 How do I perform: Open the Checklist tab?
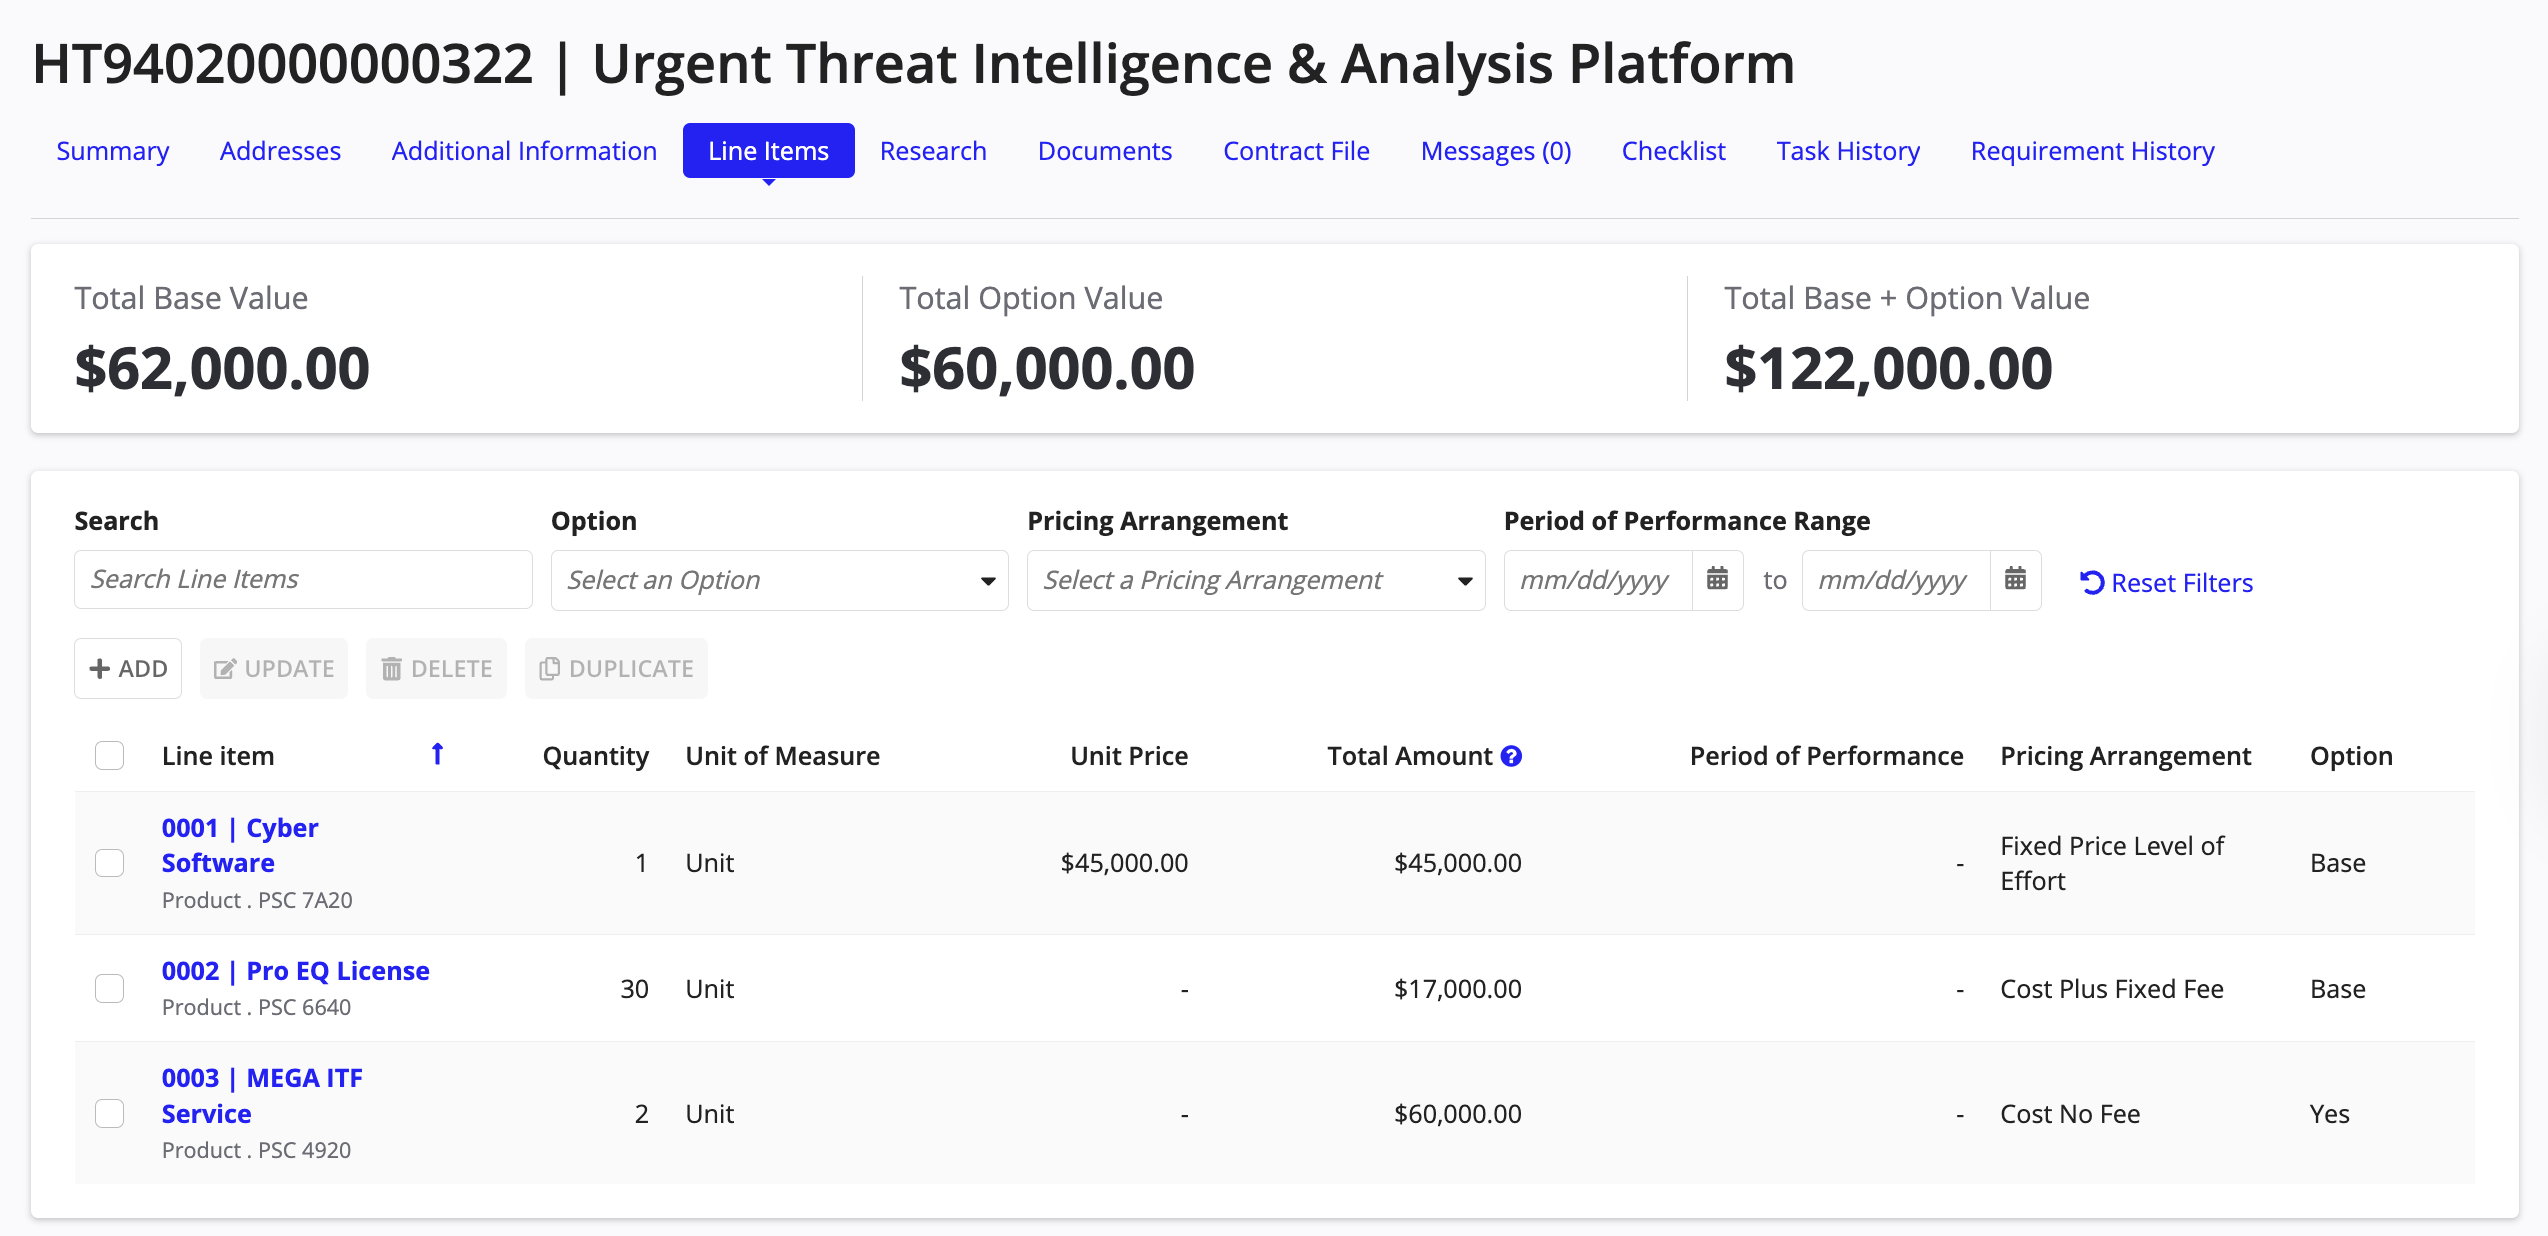pos(1673,151)
